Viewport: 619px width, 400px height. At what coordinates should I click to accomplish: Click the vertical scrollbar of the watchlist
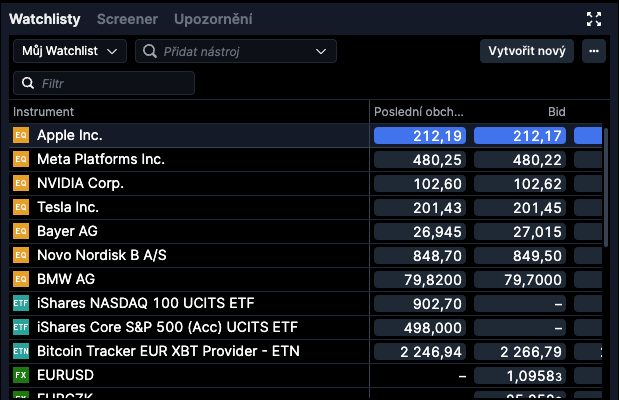605,190
